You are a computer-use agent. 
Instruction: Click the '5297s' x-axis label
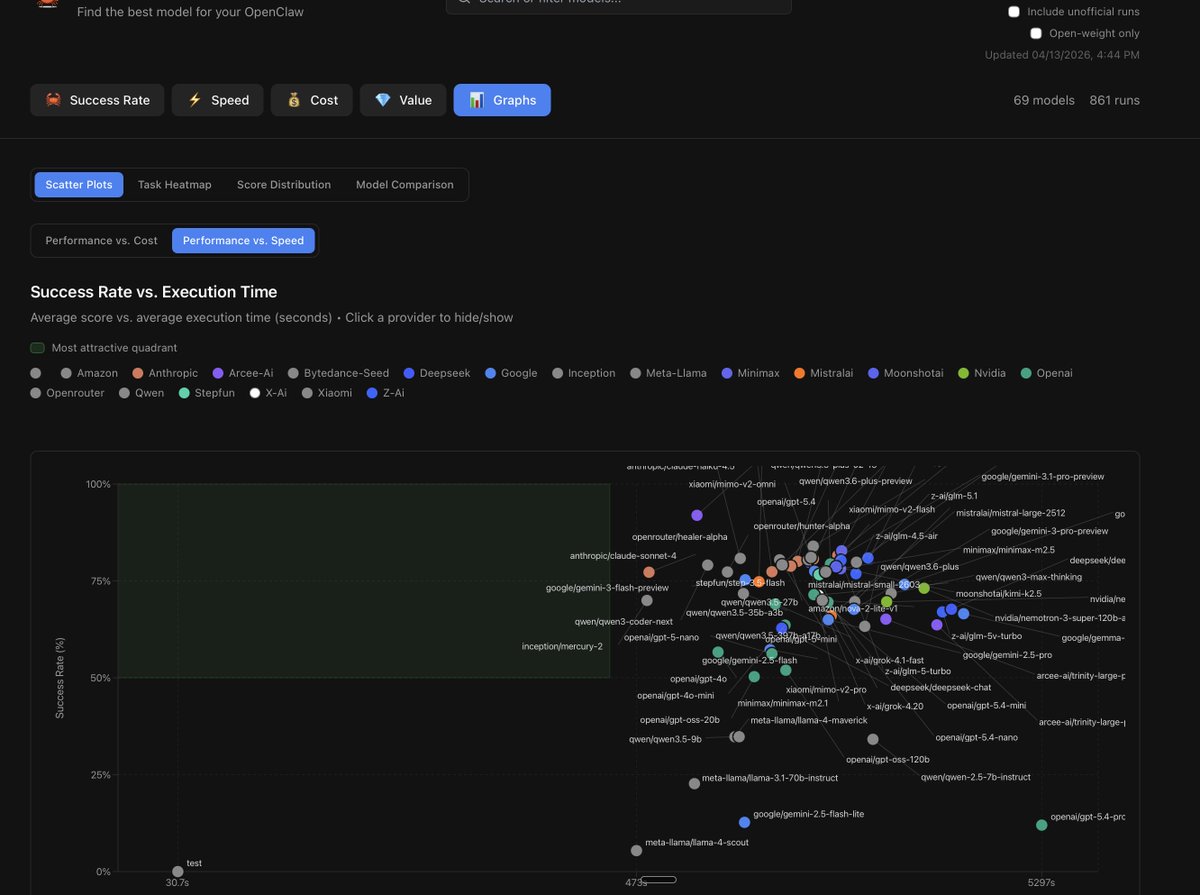coord(1041,883)
